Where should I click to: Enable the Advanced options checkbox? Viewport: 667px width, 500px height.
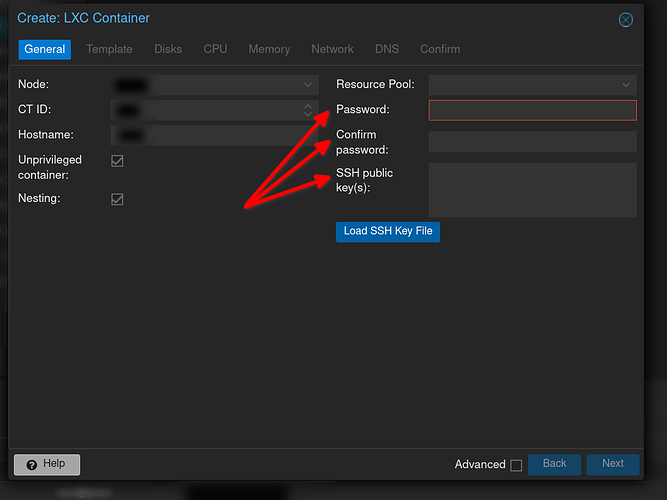coord(516,465)
